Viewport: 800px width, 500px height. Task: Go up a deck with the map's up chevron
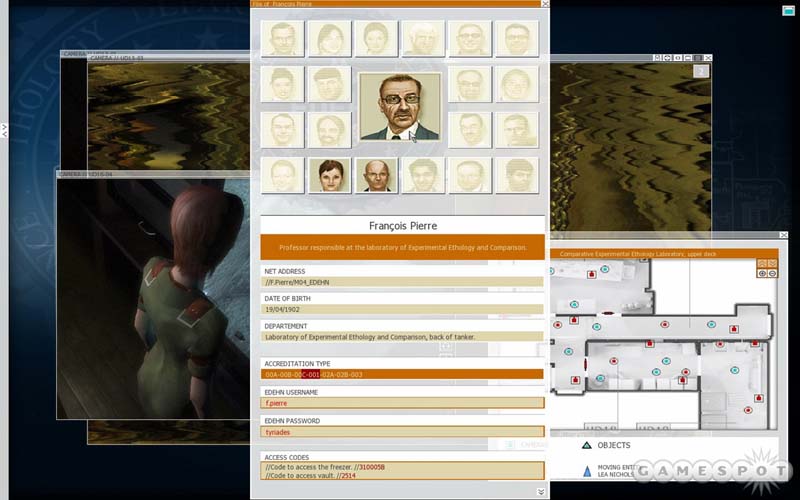762,263
